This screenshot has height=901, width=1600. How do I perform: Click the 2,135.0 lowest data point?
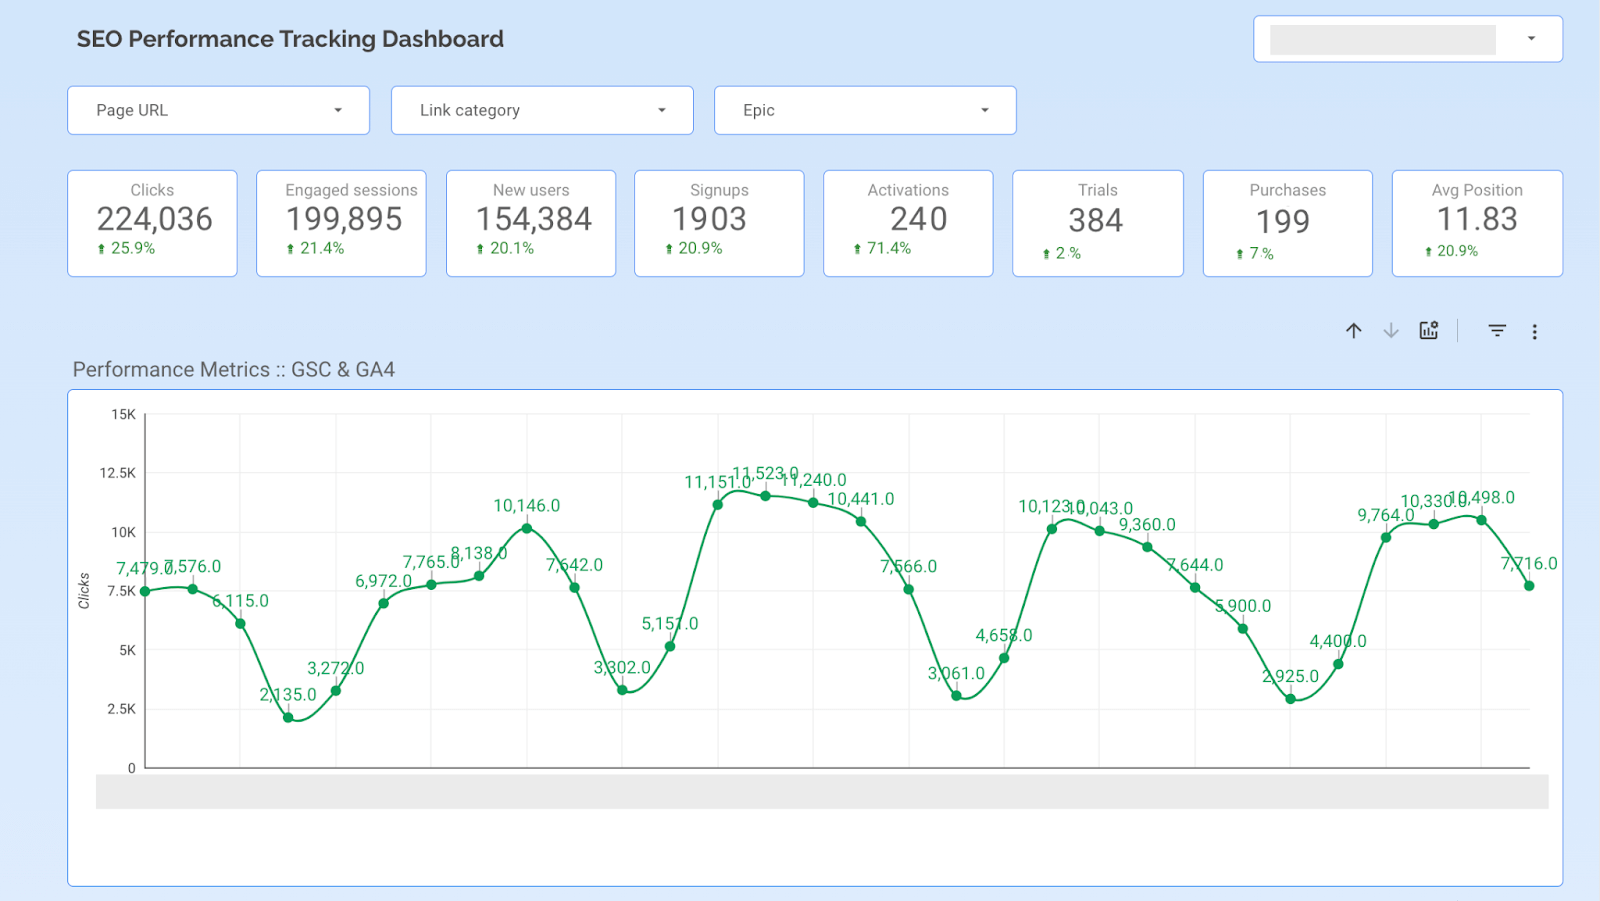coord(288,717)
